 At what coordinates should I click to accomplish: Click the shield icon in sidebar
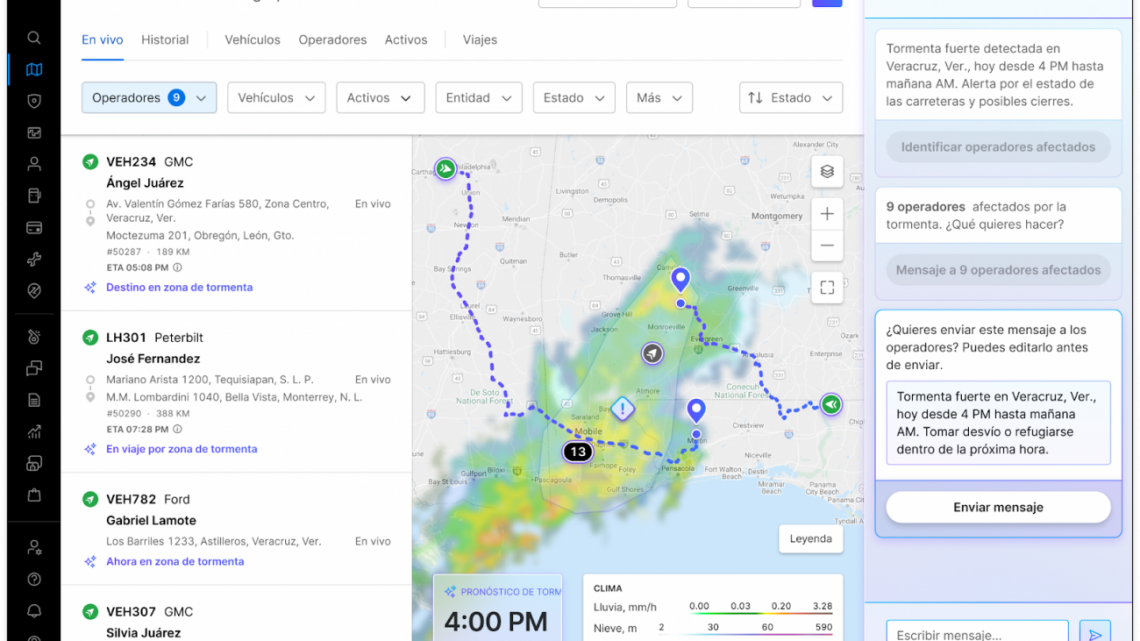[x=34, y=101]
